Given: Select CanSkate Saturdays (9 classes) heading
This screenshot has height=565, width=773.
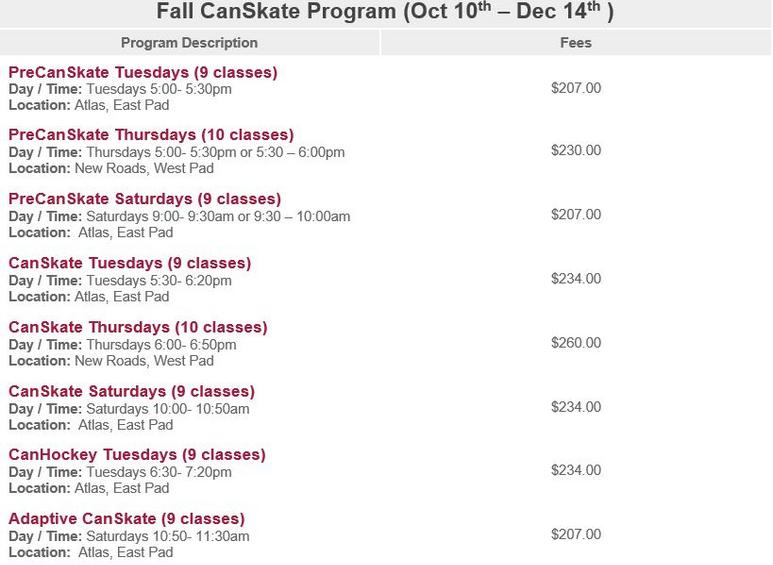Looking at the screenshot, I should pyautogui.click(x=132, y=391).
